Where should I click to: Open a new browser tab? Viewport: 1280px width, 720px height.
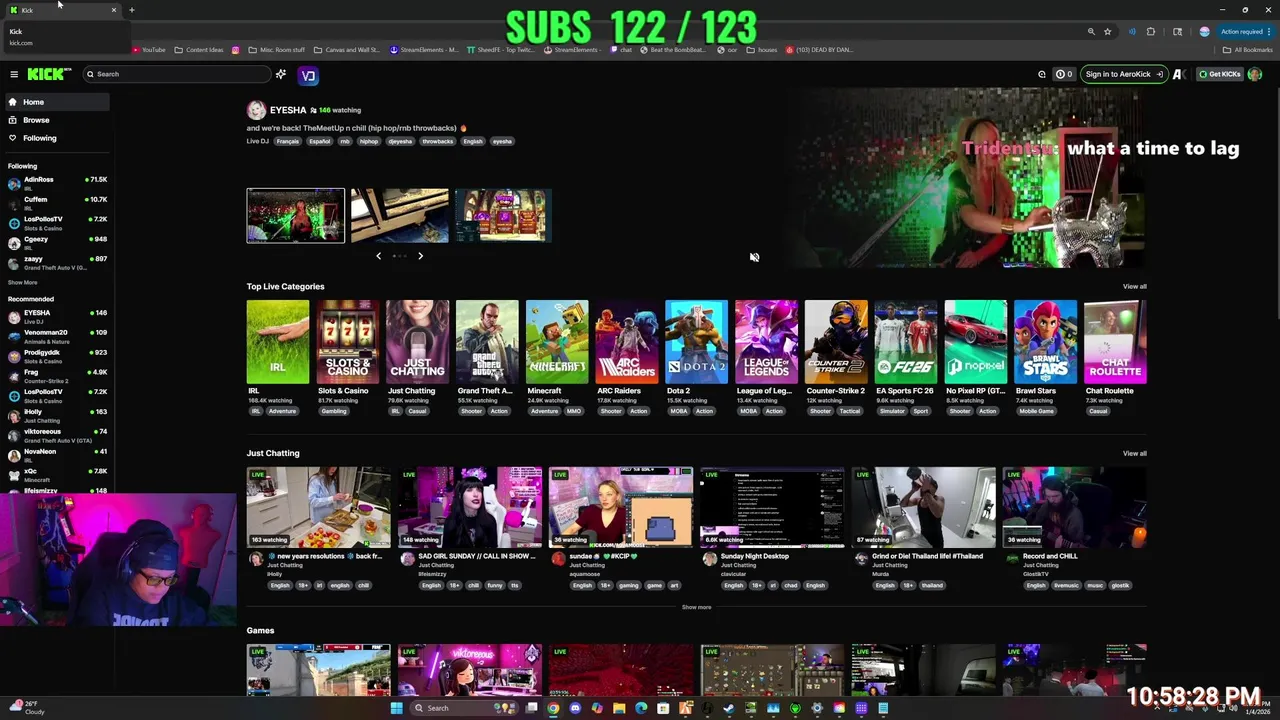point(131,10)
